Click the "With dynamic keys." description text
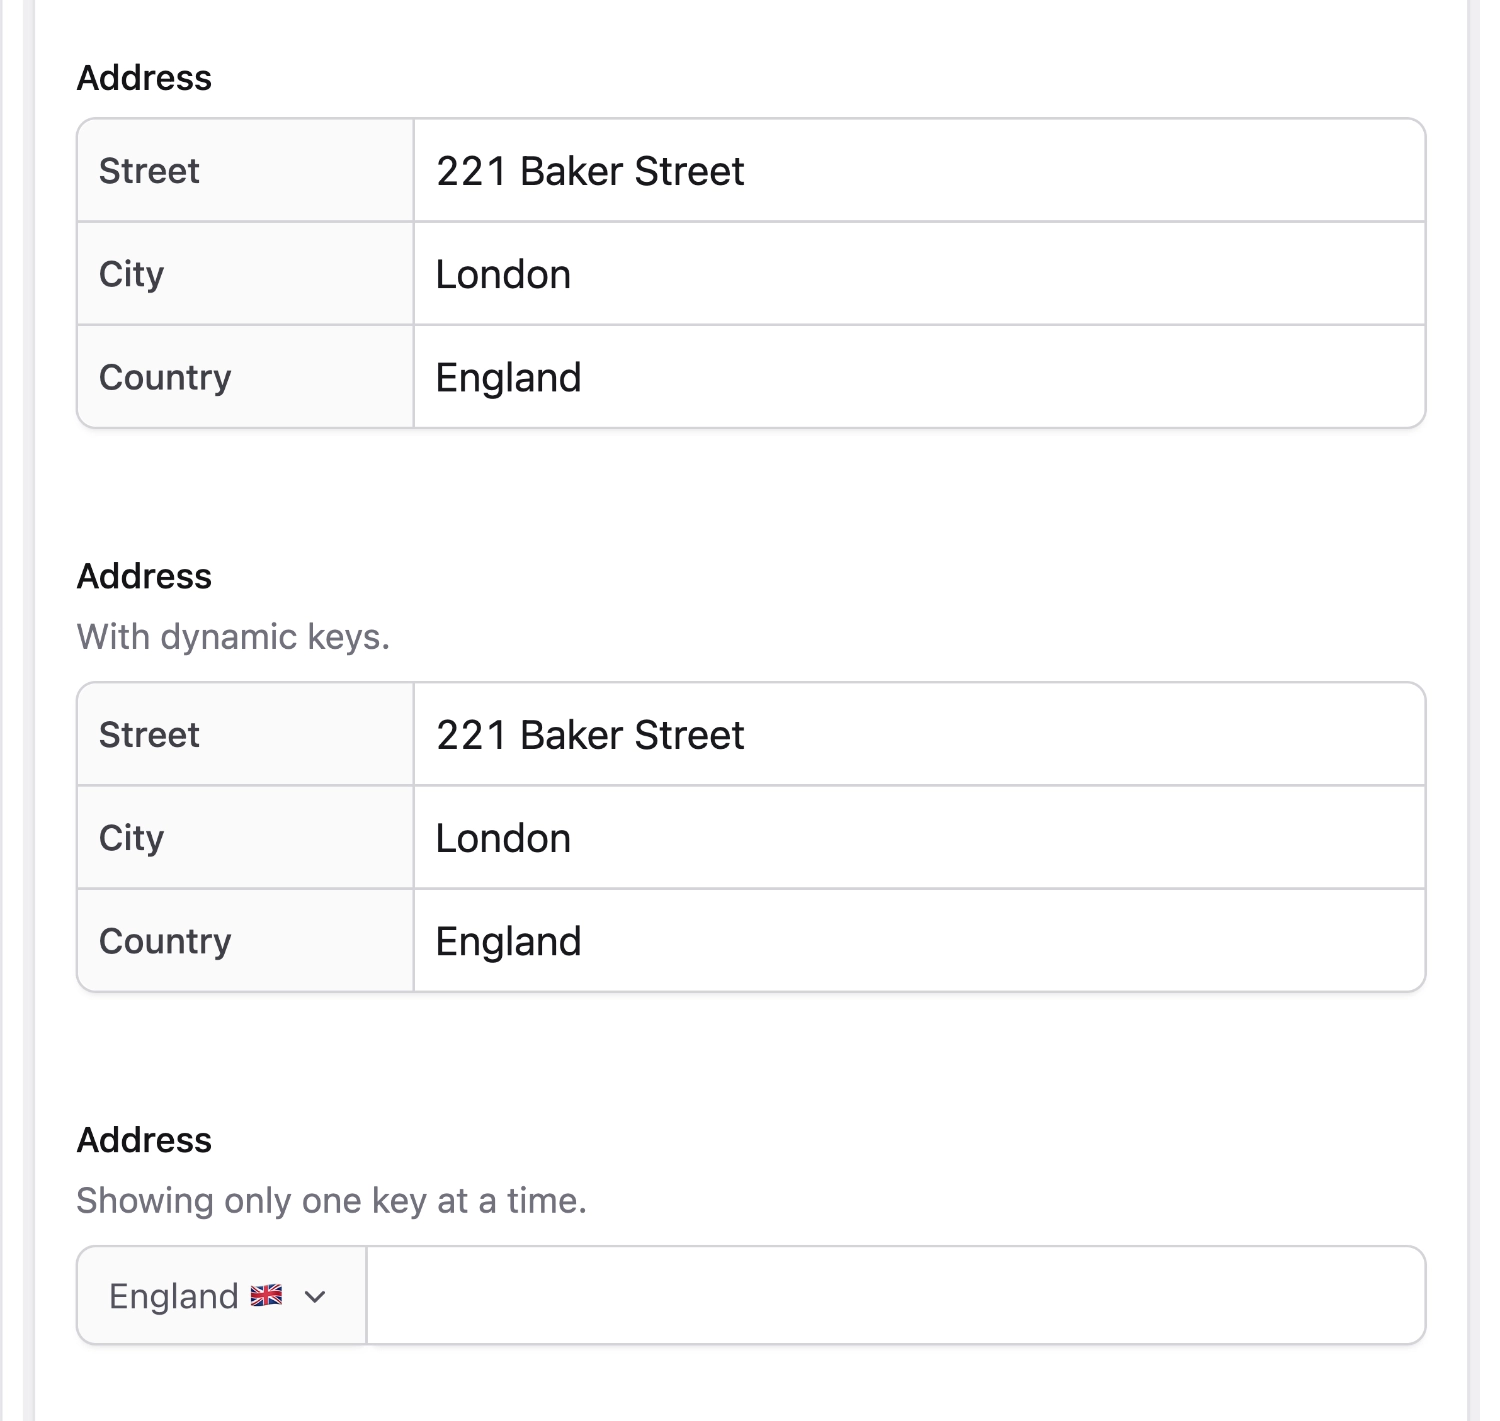The height and width of the screenshot is (1421, 1500). 233,637
